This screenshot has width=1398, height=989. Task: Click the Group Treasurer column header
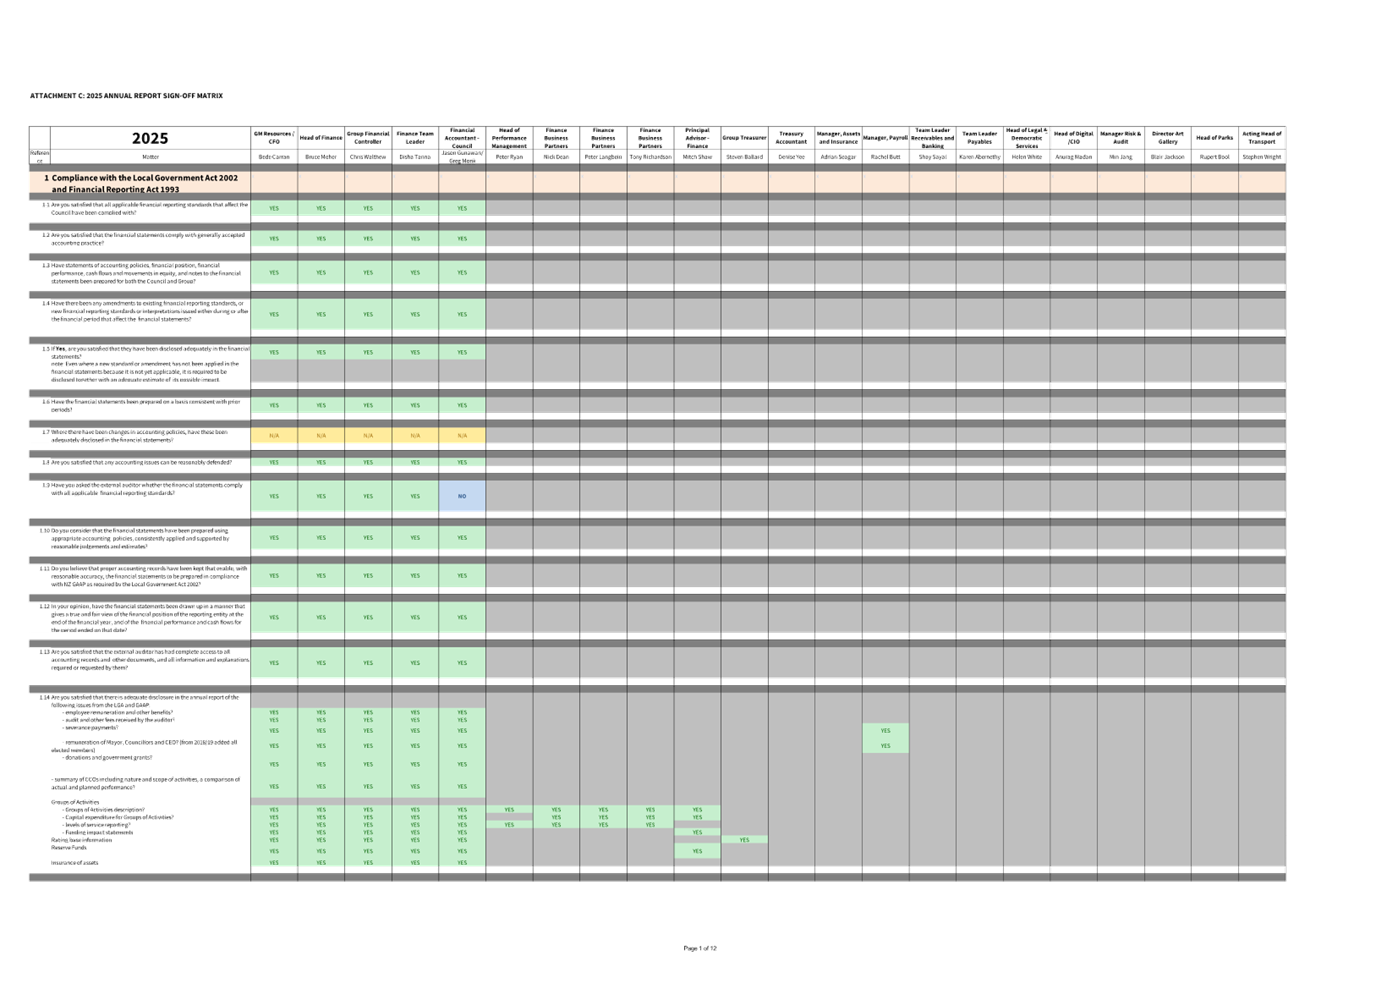click(744, 138)
